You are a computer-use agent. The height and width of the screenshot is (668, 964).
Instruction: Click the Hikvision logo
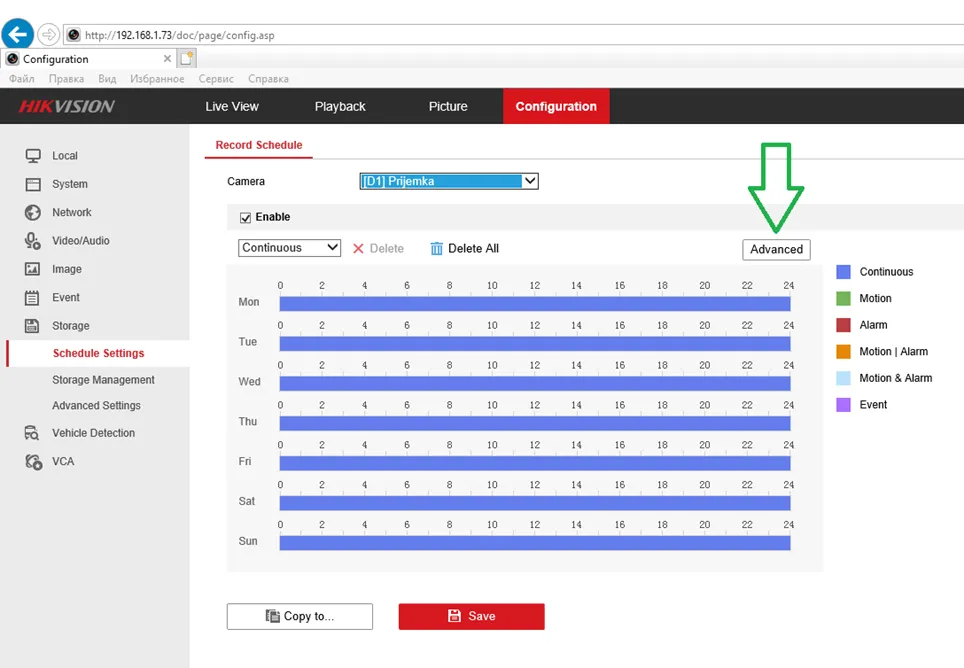click(66, 106)
